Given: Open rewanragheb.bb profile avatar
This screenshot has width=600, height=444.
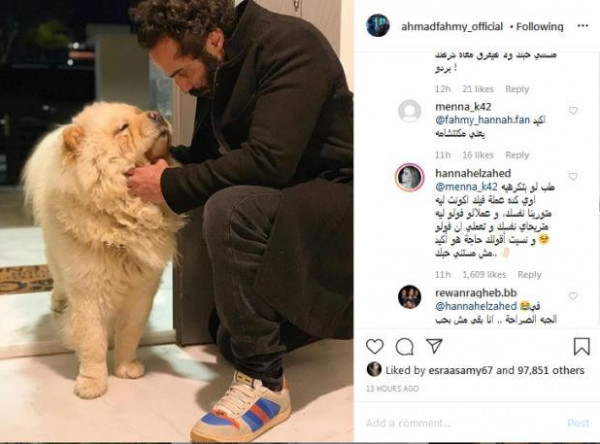Looking at the screenshot, I should (x=409, y=297).
